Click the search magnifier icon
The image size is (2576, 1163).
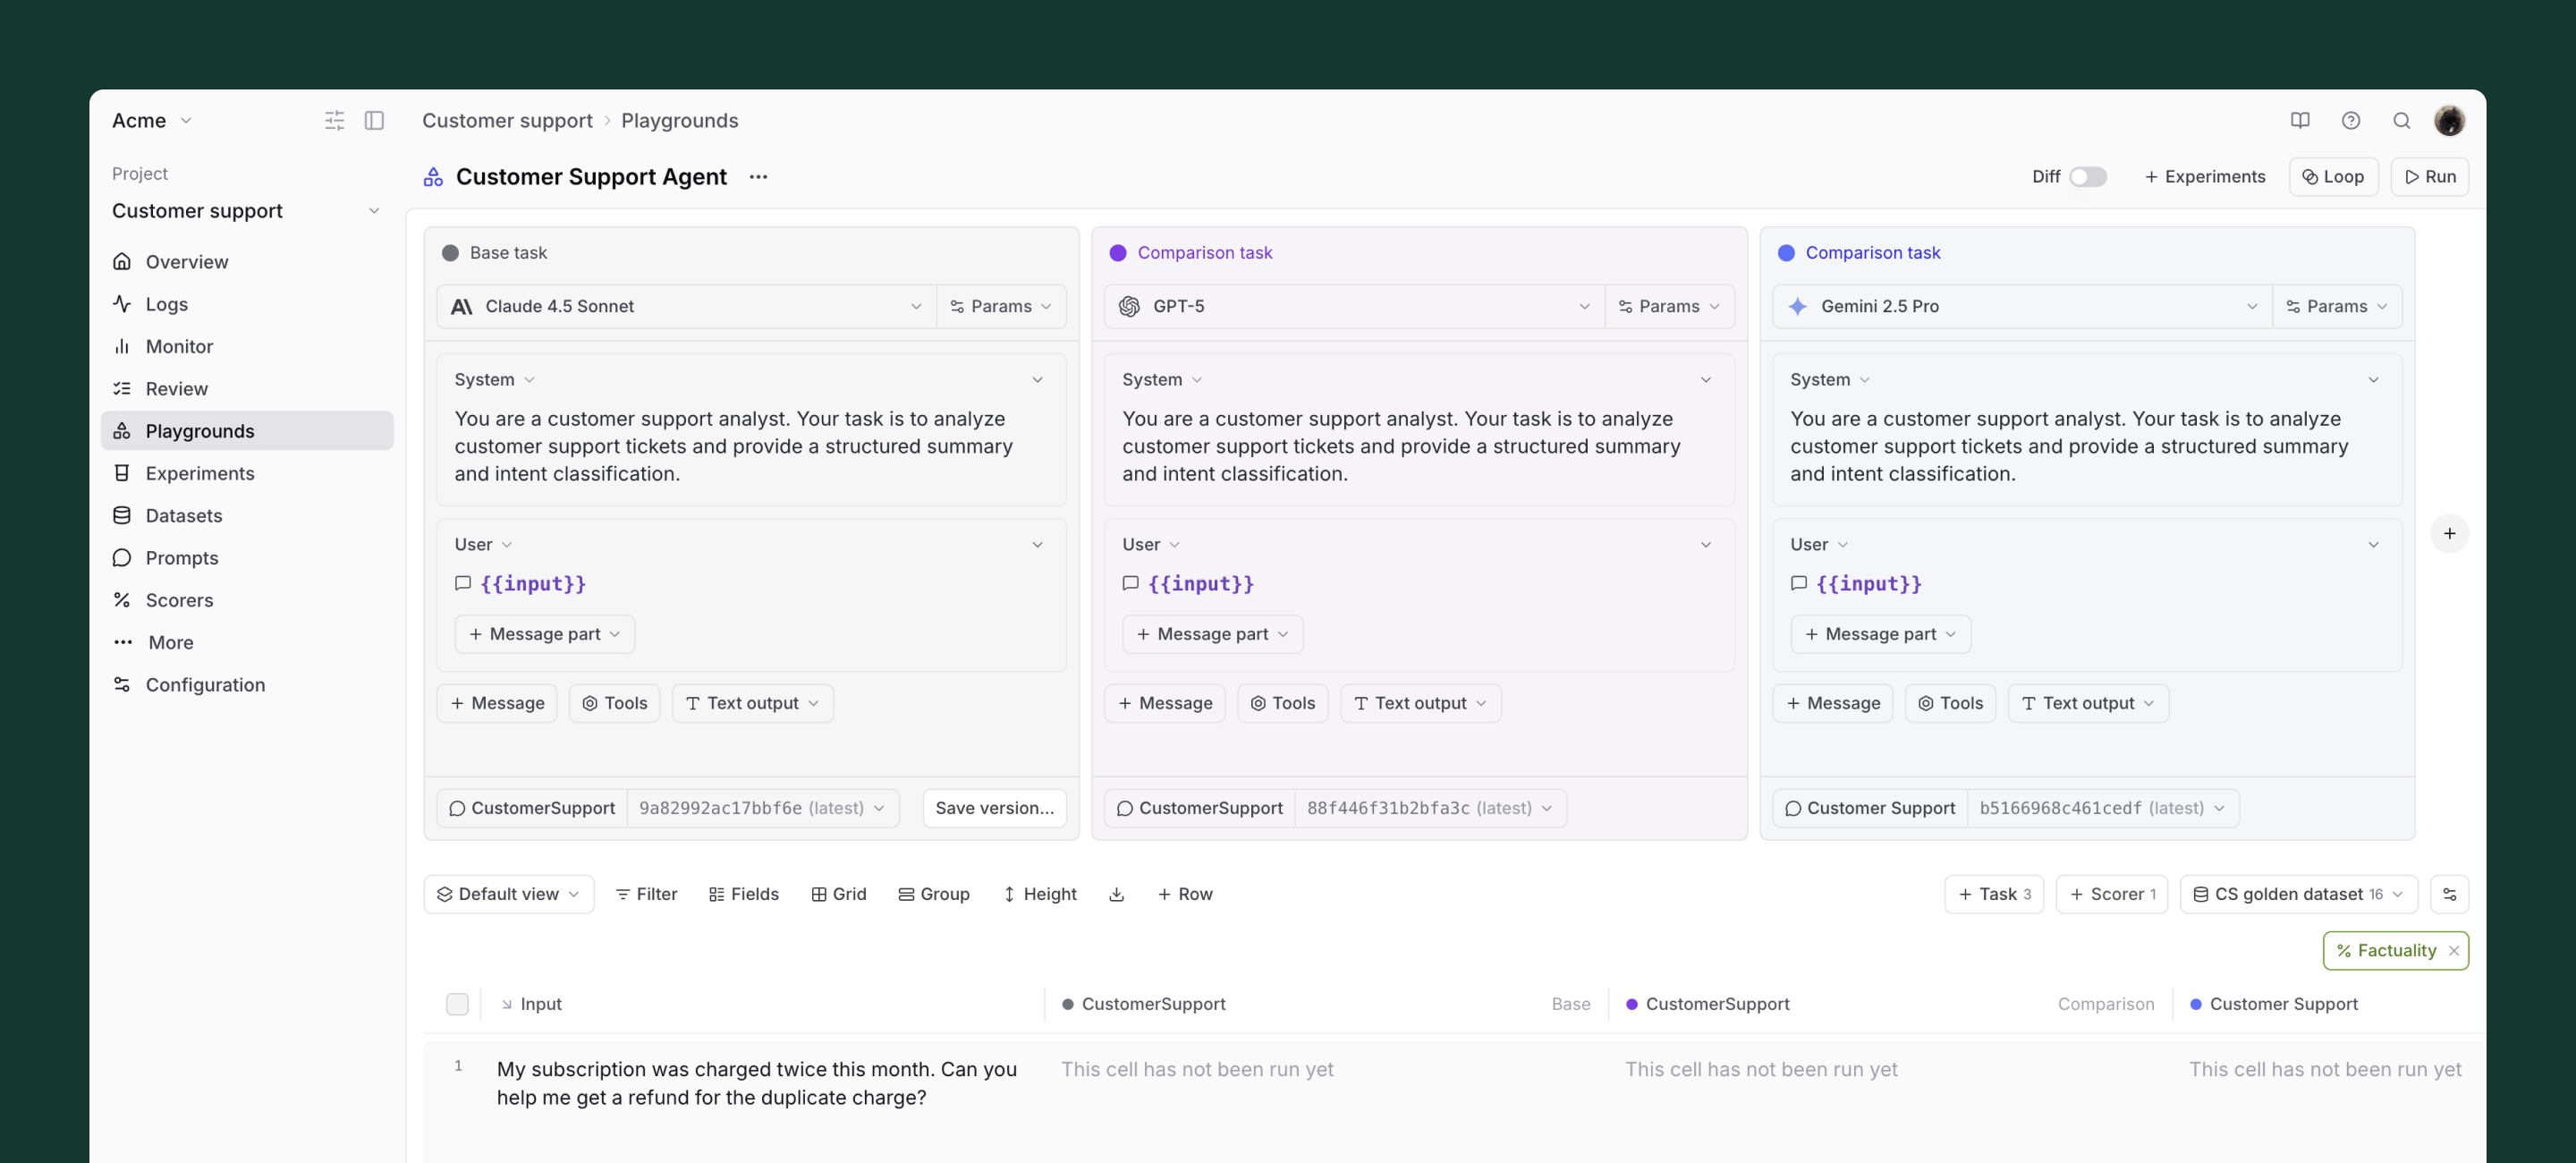2401,120
